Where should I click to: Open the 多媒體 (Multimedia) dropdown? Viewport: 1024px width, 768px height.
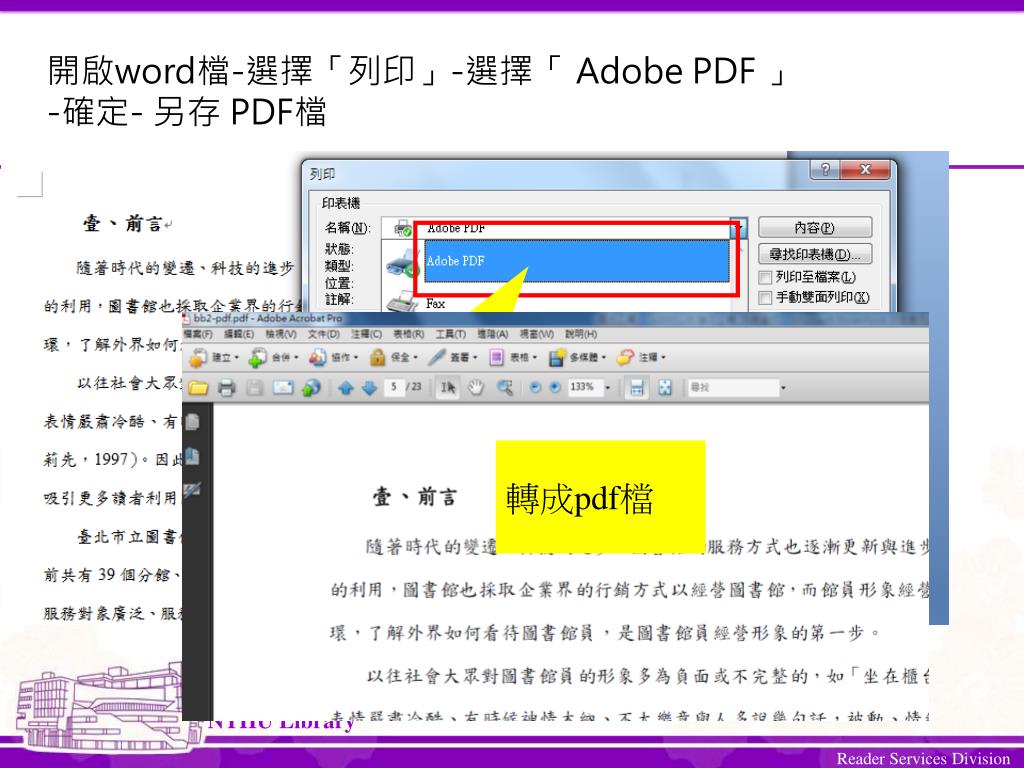pyautogui.click(x=578, y=357)
